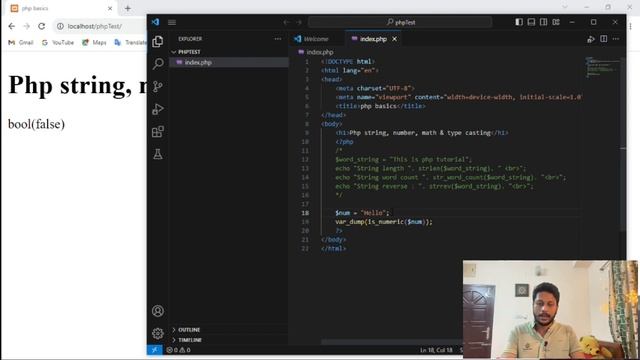Open the Gmail bookmark
640x360 pixels.
point(21,42)
